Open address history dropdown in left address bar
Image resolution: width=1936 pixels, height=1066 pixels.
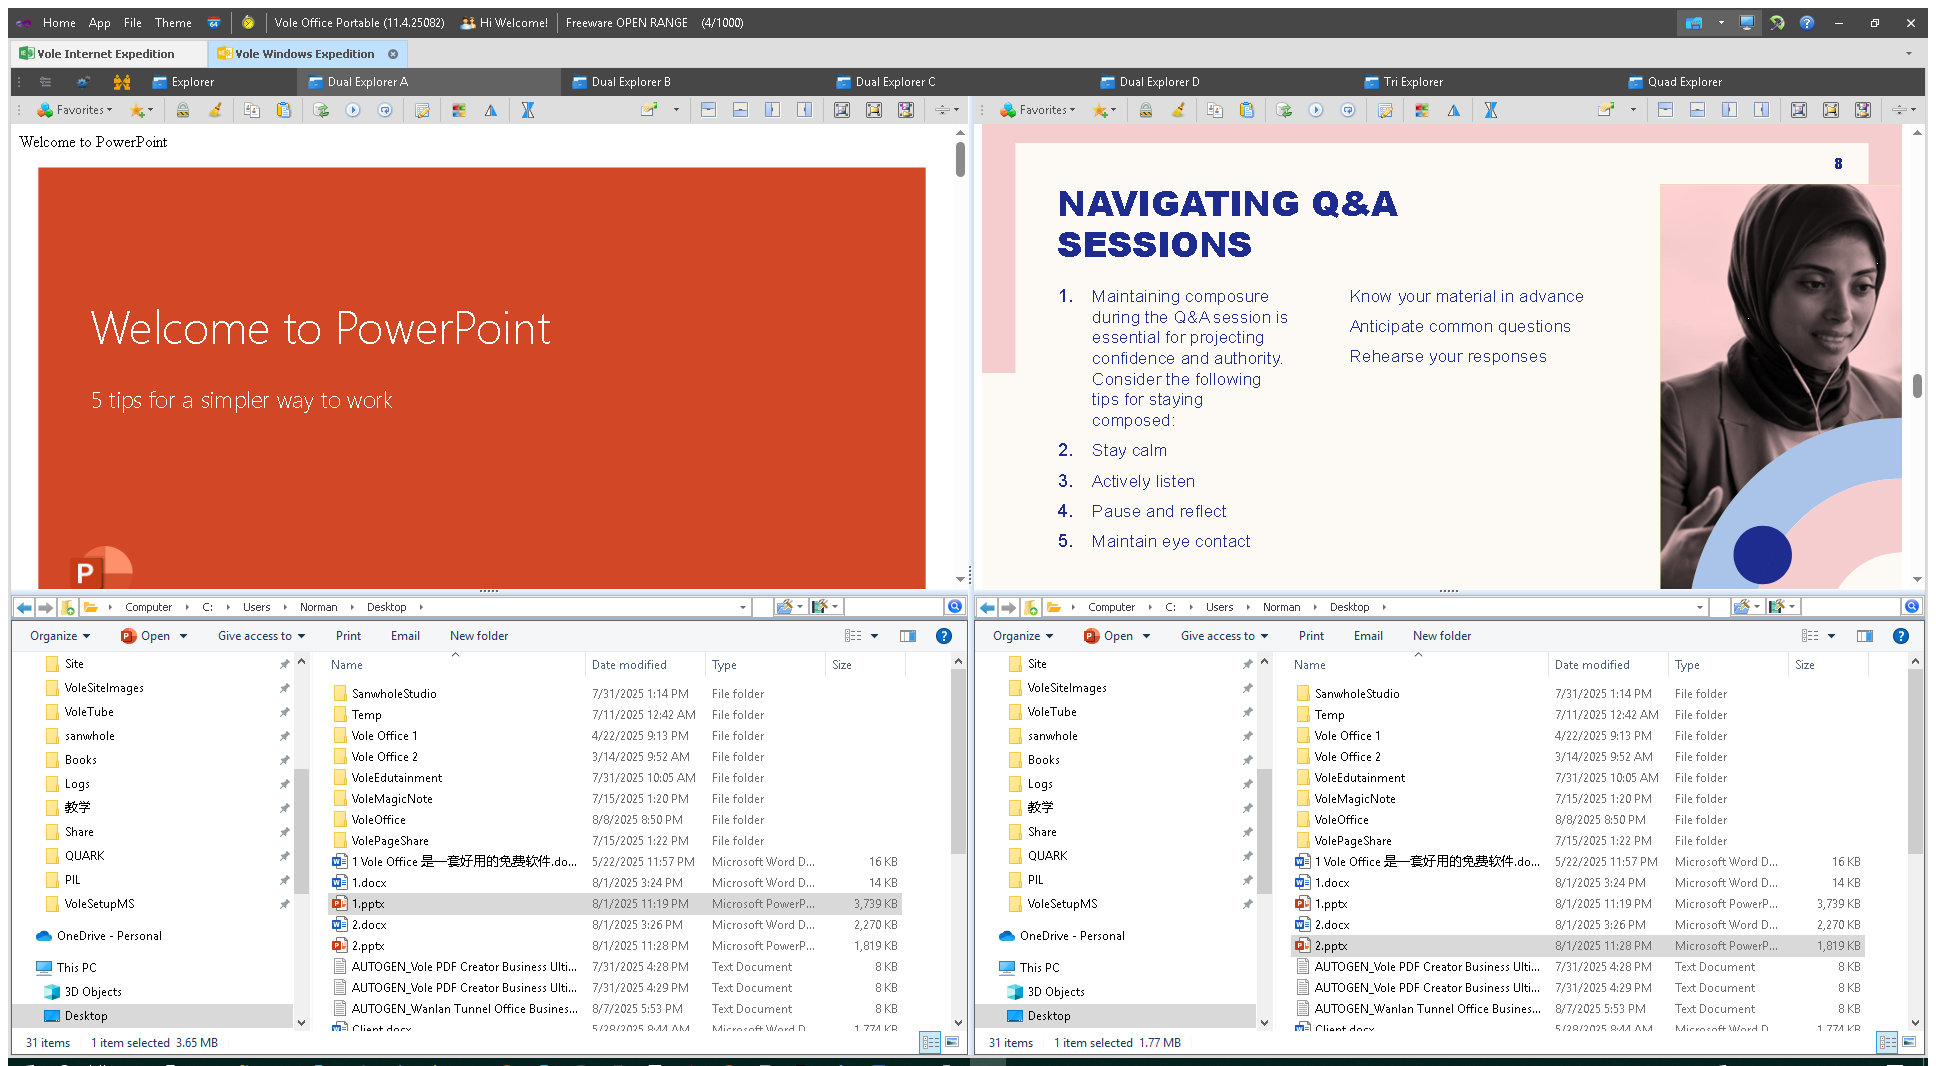(x=743, y=607)
